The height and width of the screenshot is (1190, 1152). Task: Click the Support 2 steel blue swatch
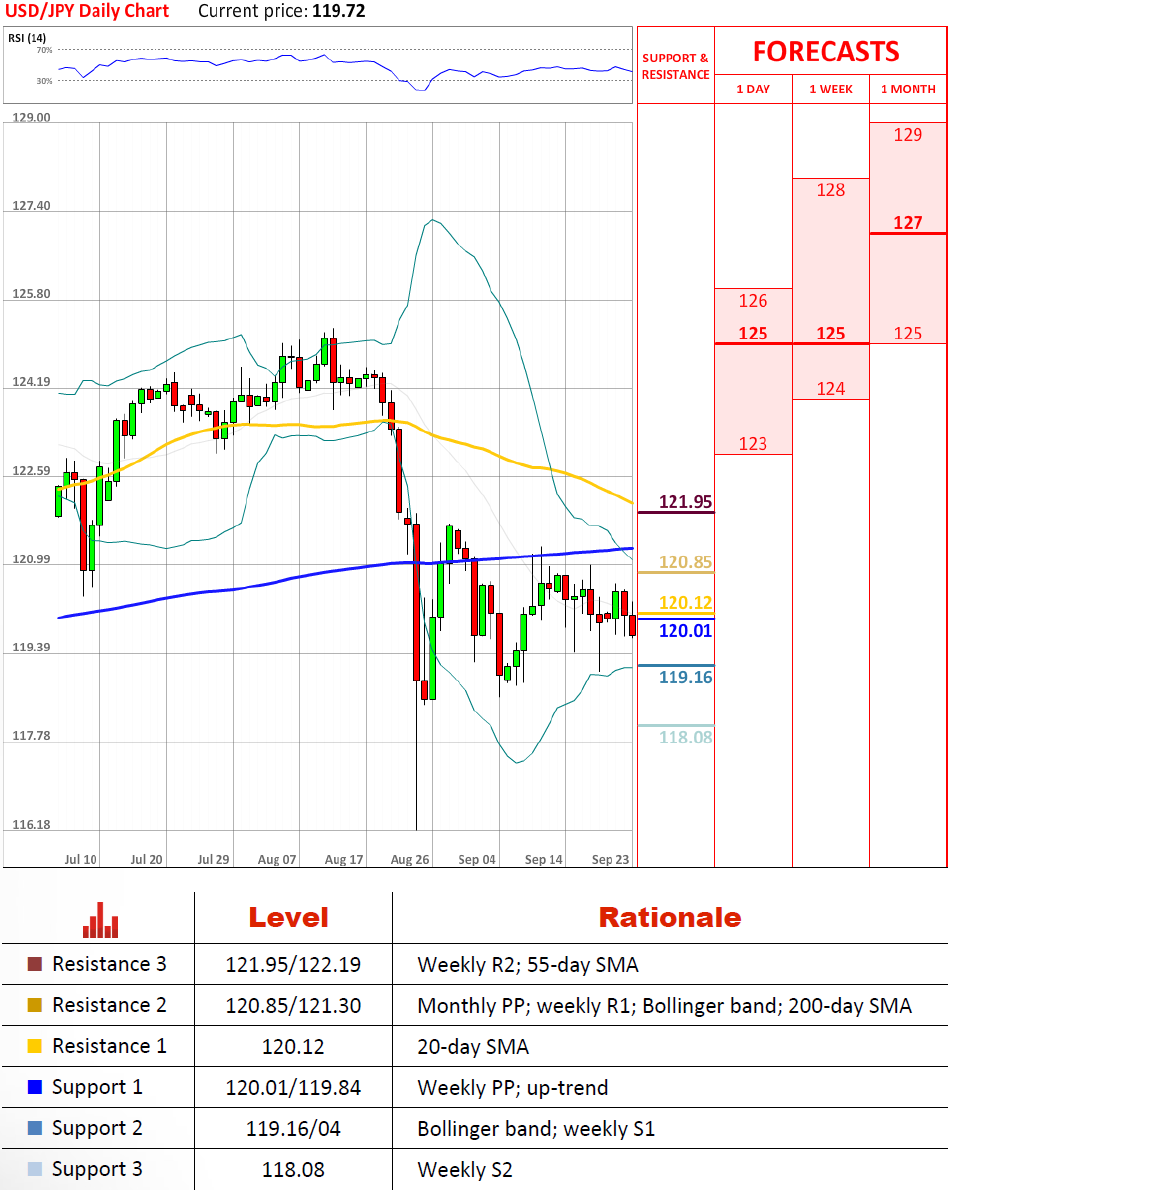(34, 1128)
